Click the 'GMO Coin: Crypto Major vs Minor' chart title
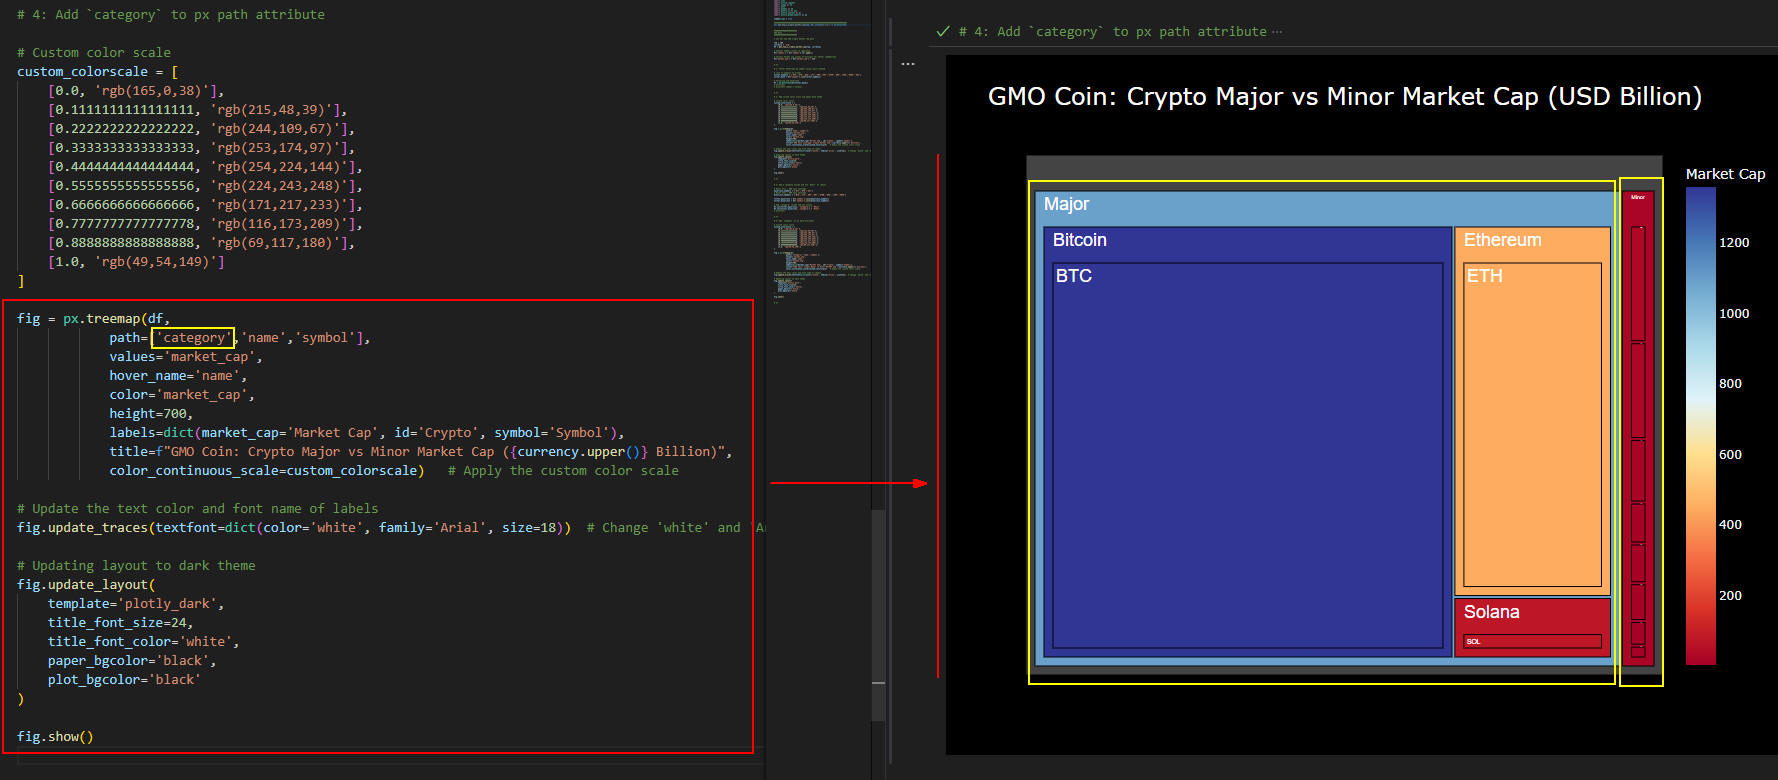The image size is (1778, 780). (x=1344, y=97)
